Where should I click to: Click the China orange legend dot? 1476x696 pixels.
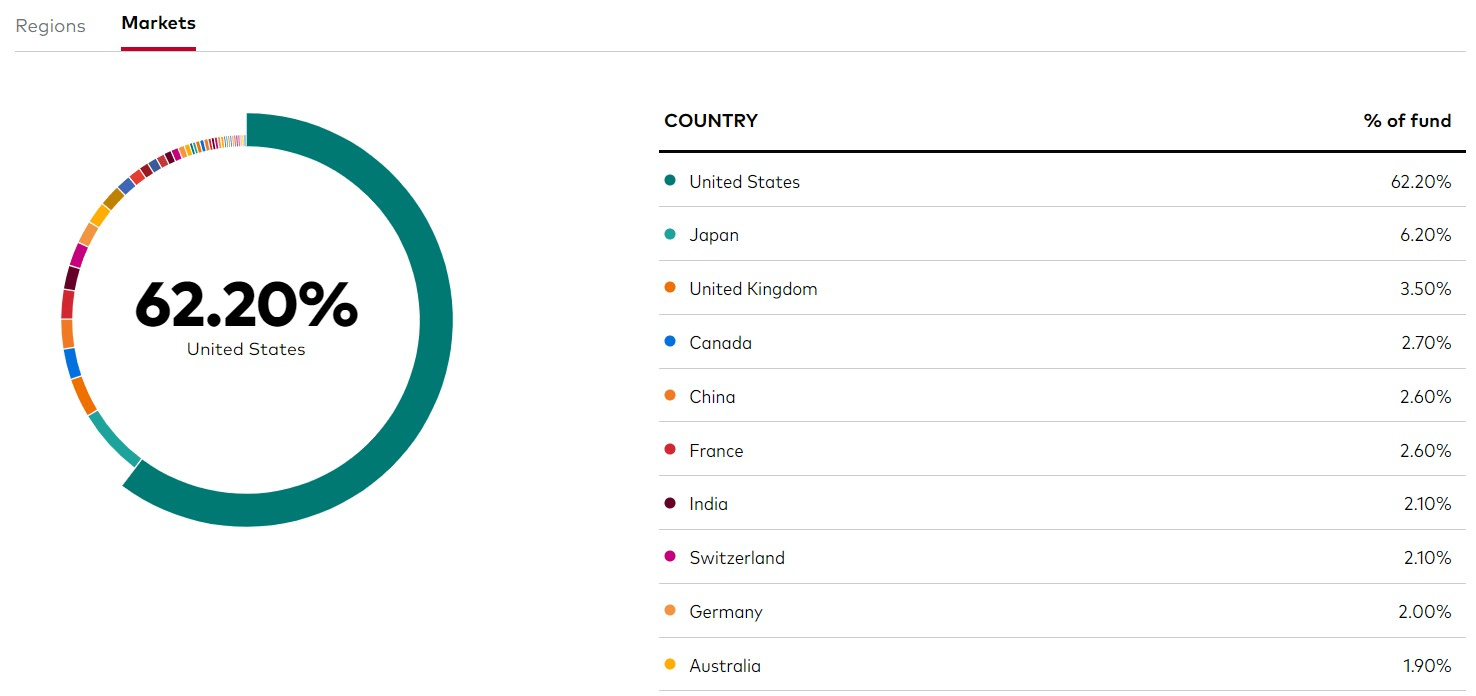670,397
